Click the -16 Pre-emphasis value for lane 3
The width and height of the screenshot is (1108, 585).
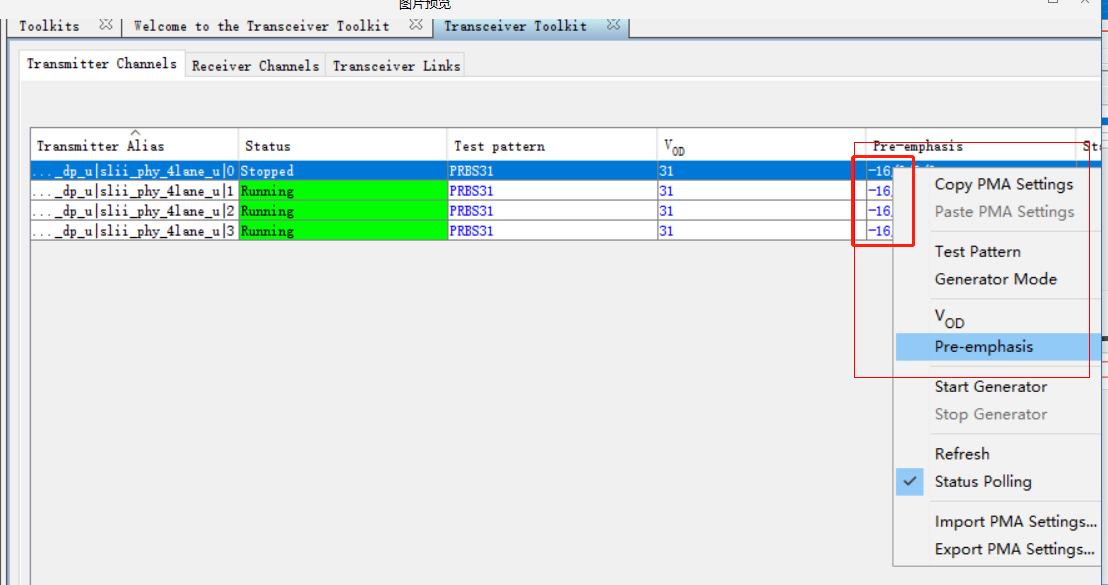878,231
